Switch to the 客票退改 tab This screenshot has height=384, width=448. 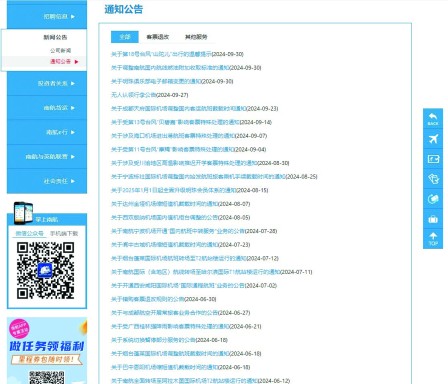tap(158, 37)
